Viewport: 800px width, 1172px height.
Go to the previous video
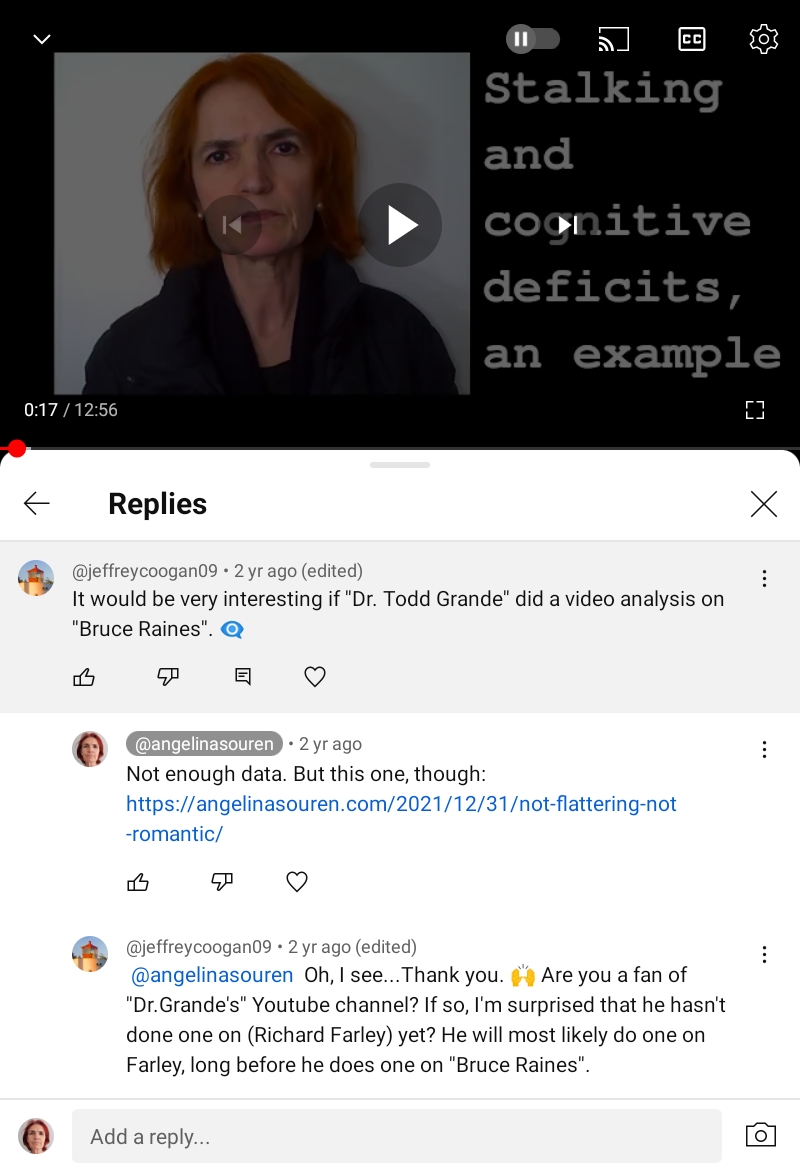point(233,225)
